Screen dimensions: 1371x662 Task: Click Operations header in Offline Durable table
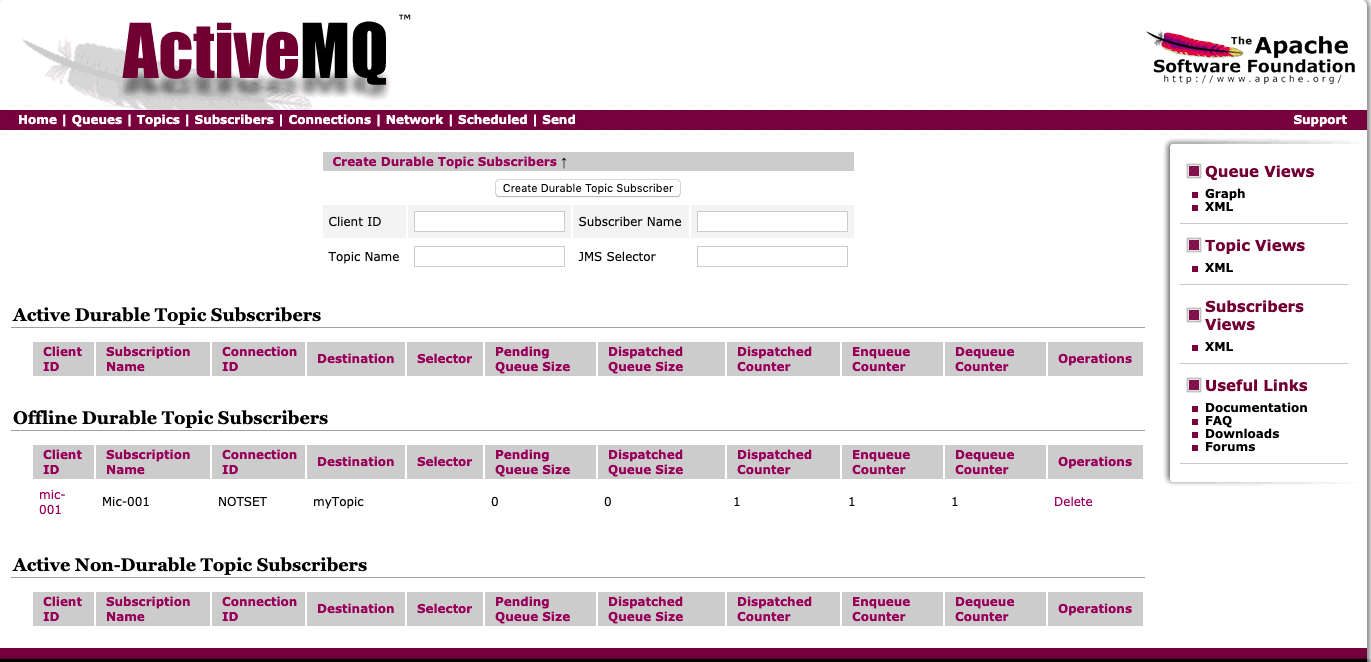click(1095, 462)
